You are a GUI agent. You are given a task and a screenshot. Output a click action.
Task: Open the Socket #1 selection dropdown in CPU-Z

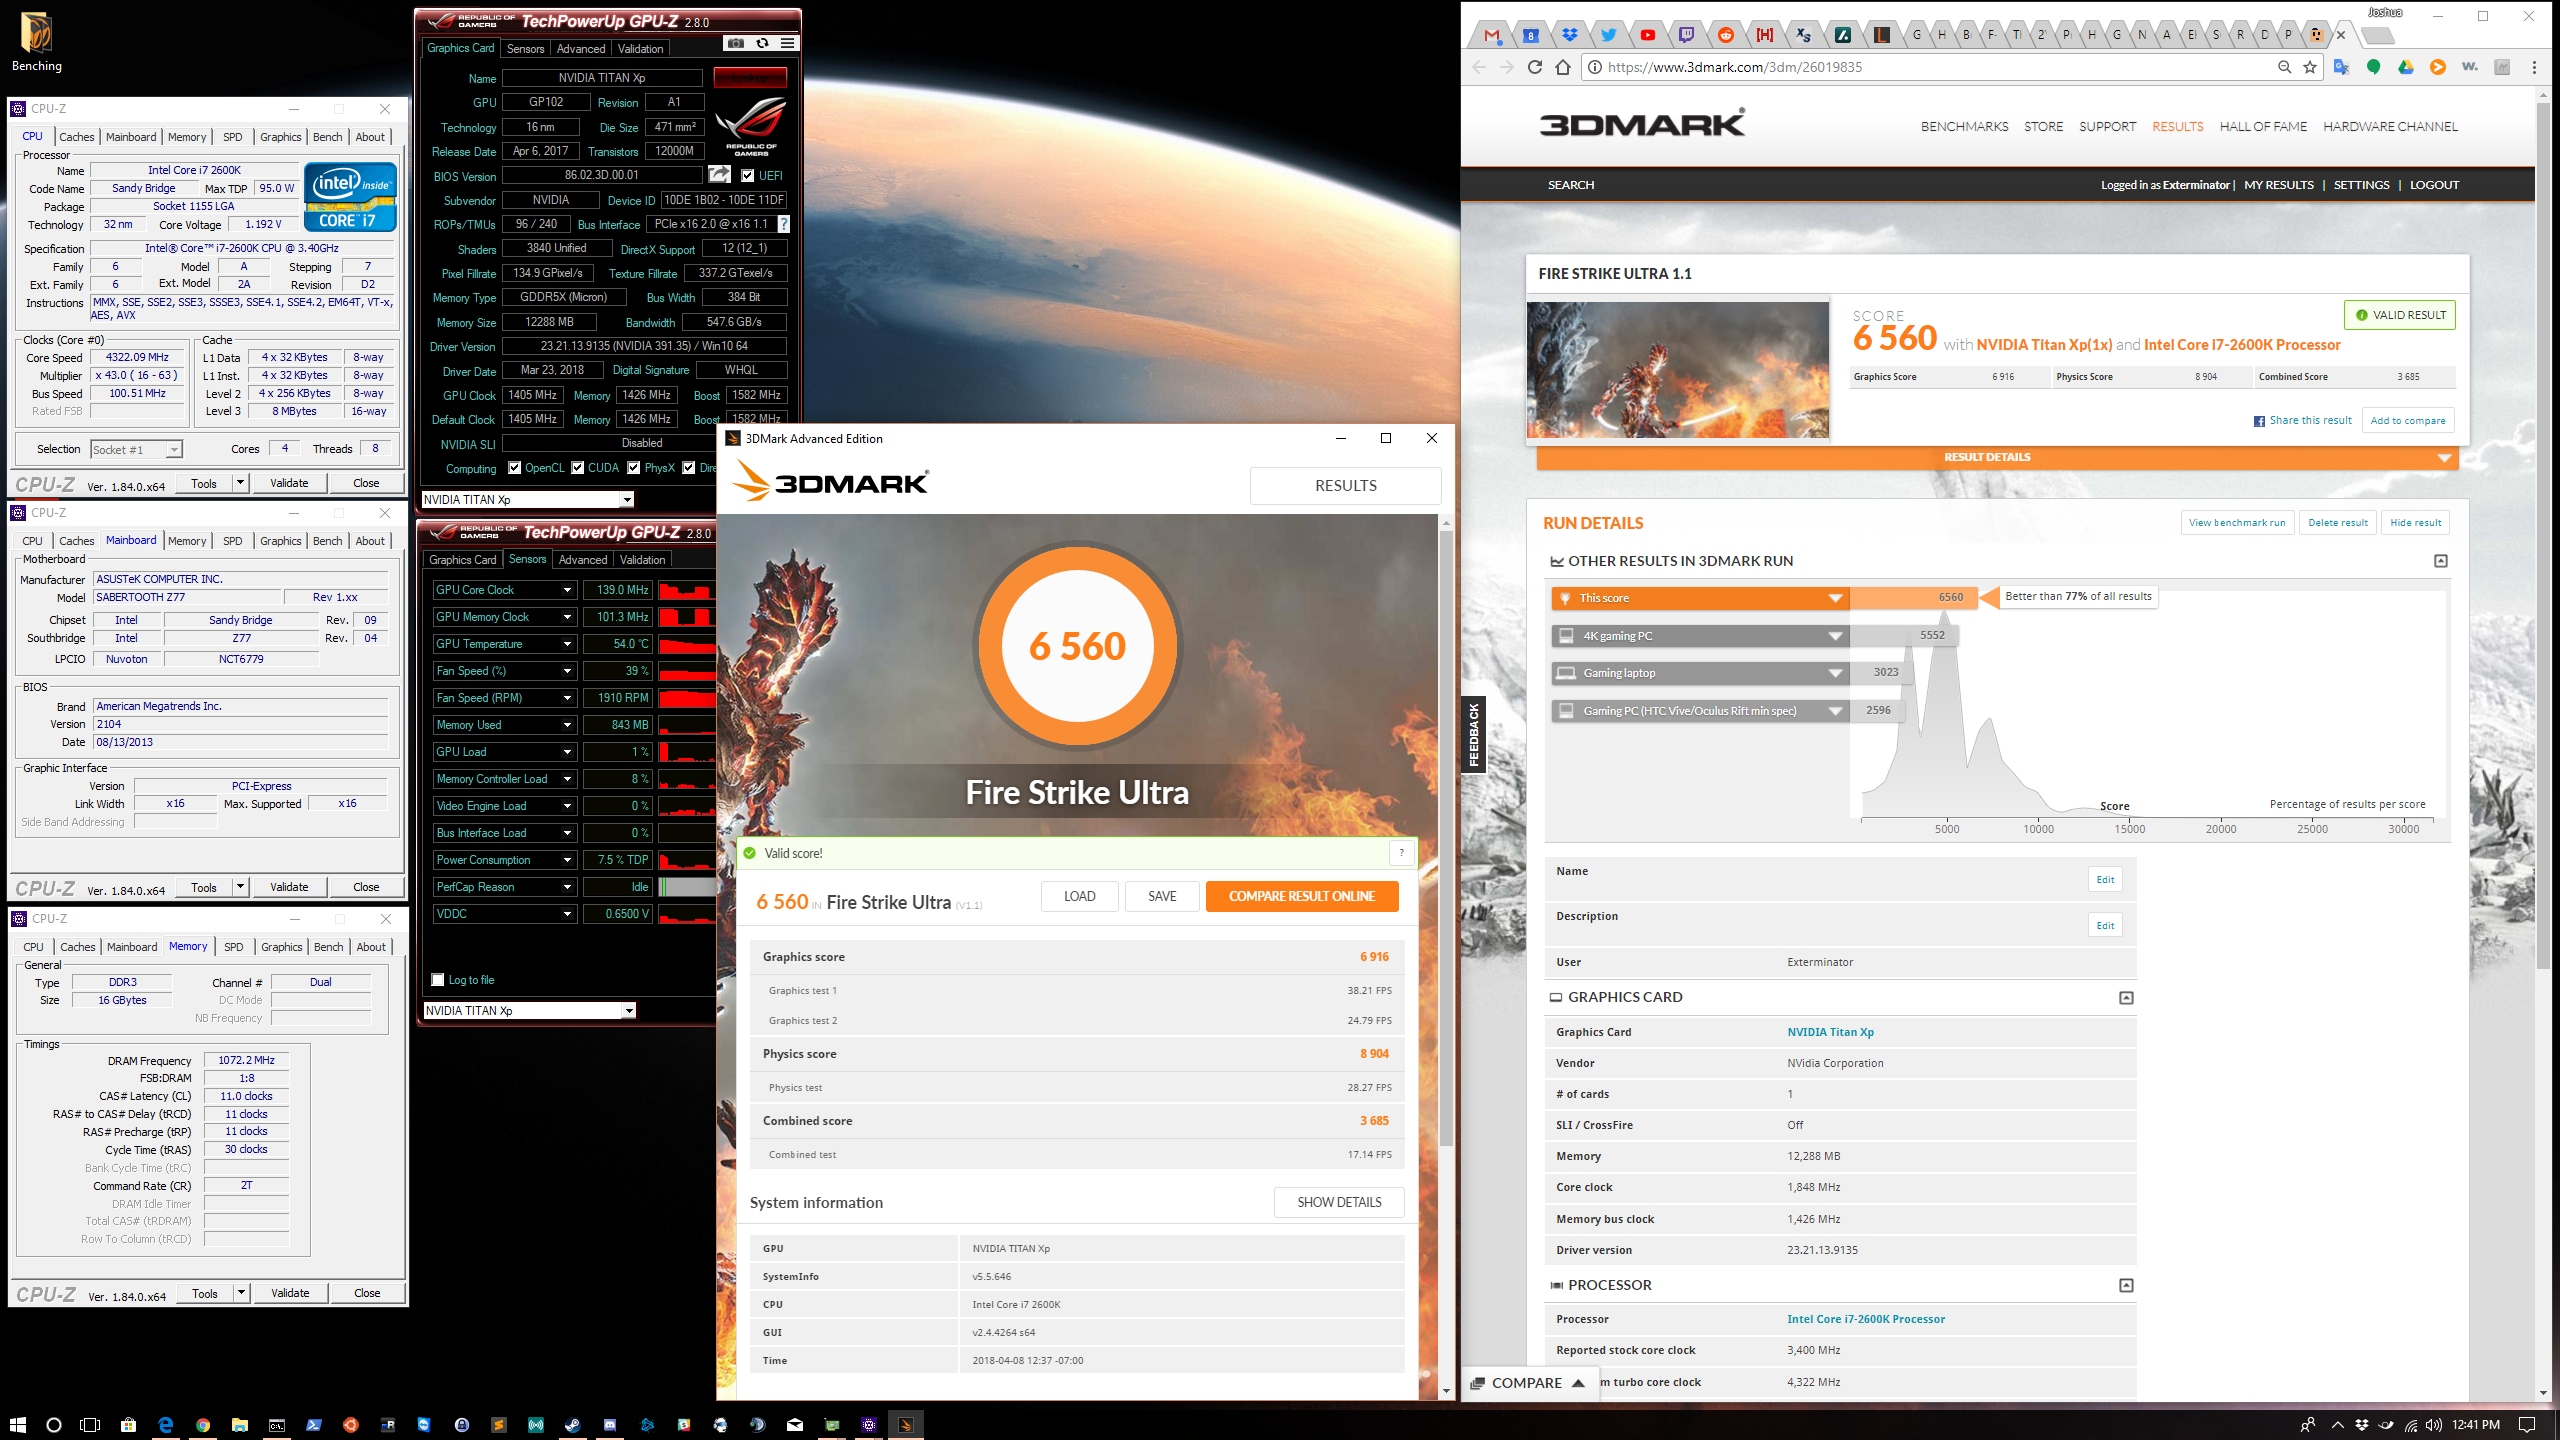(136, 449)
